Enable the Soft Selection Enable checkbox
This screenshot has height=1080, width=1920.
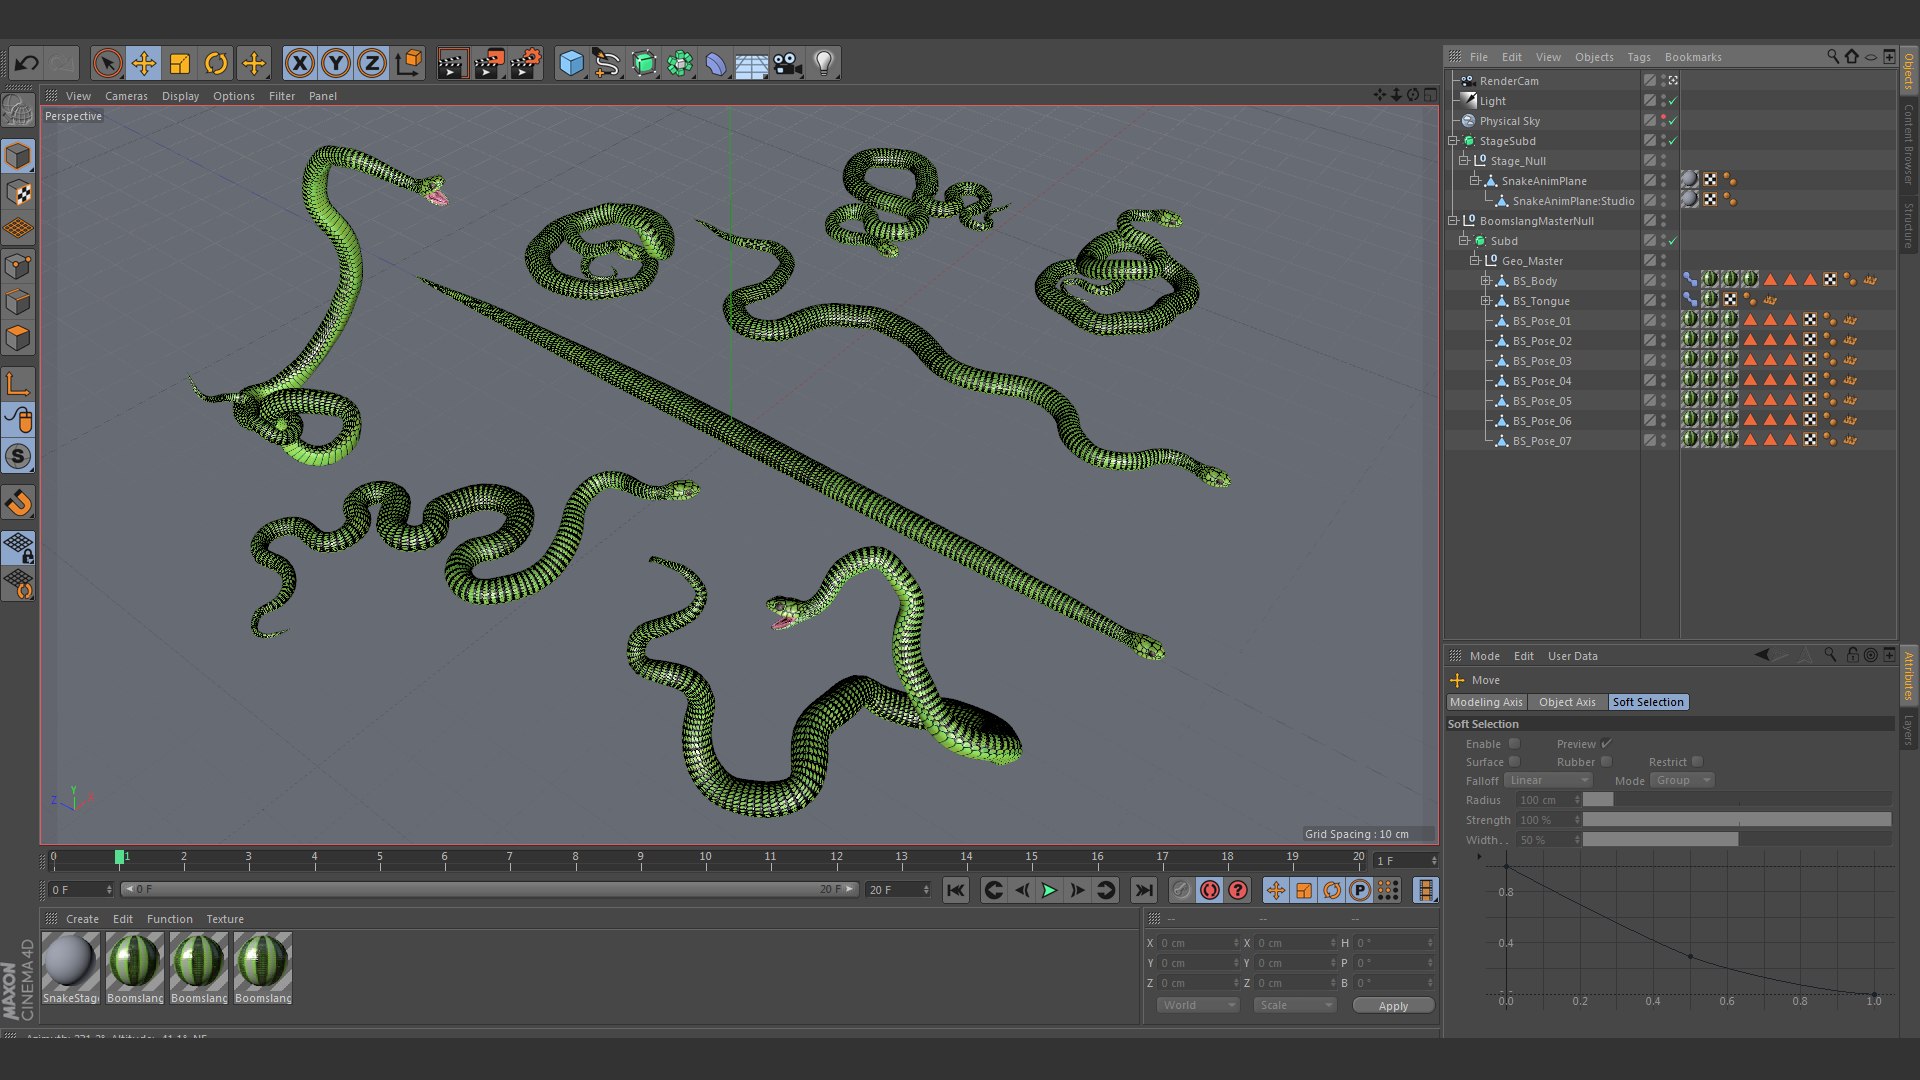[x=1514, y=743]
